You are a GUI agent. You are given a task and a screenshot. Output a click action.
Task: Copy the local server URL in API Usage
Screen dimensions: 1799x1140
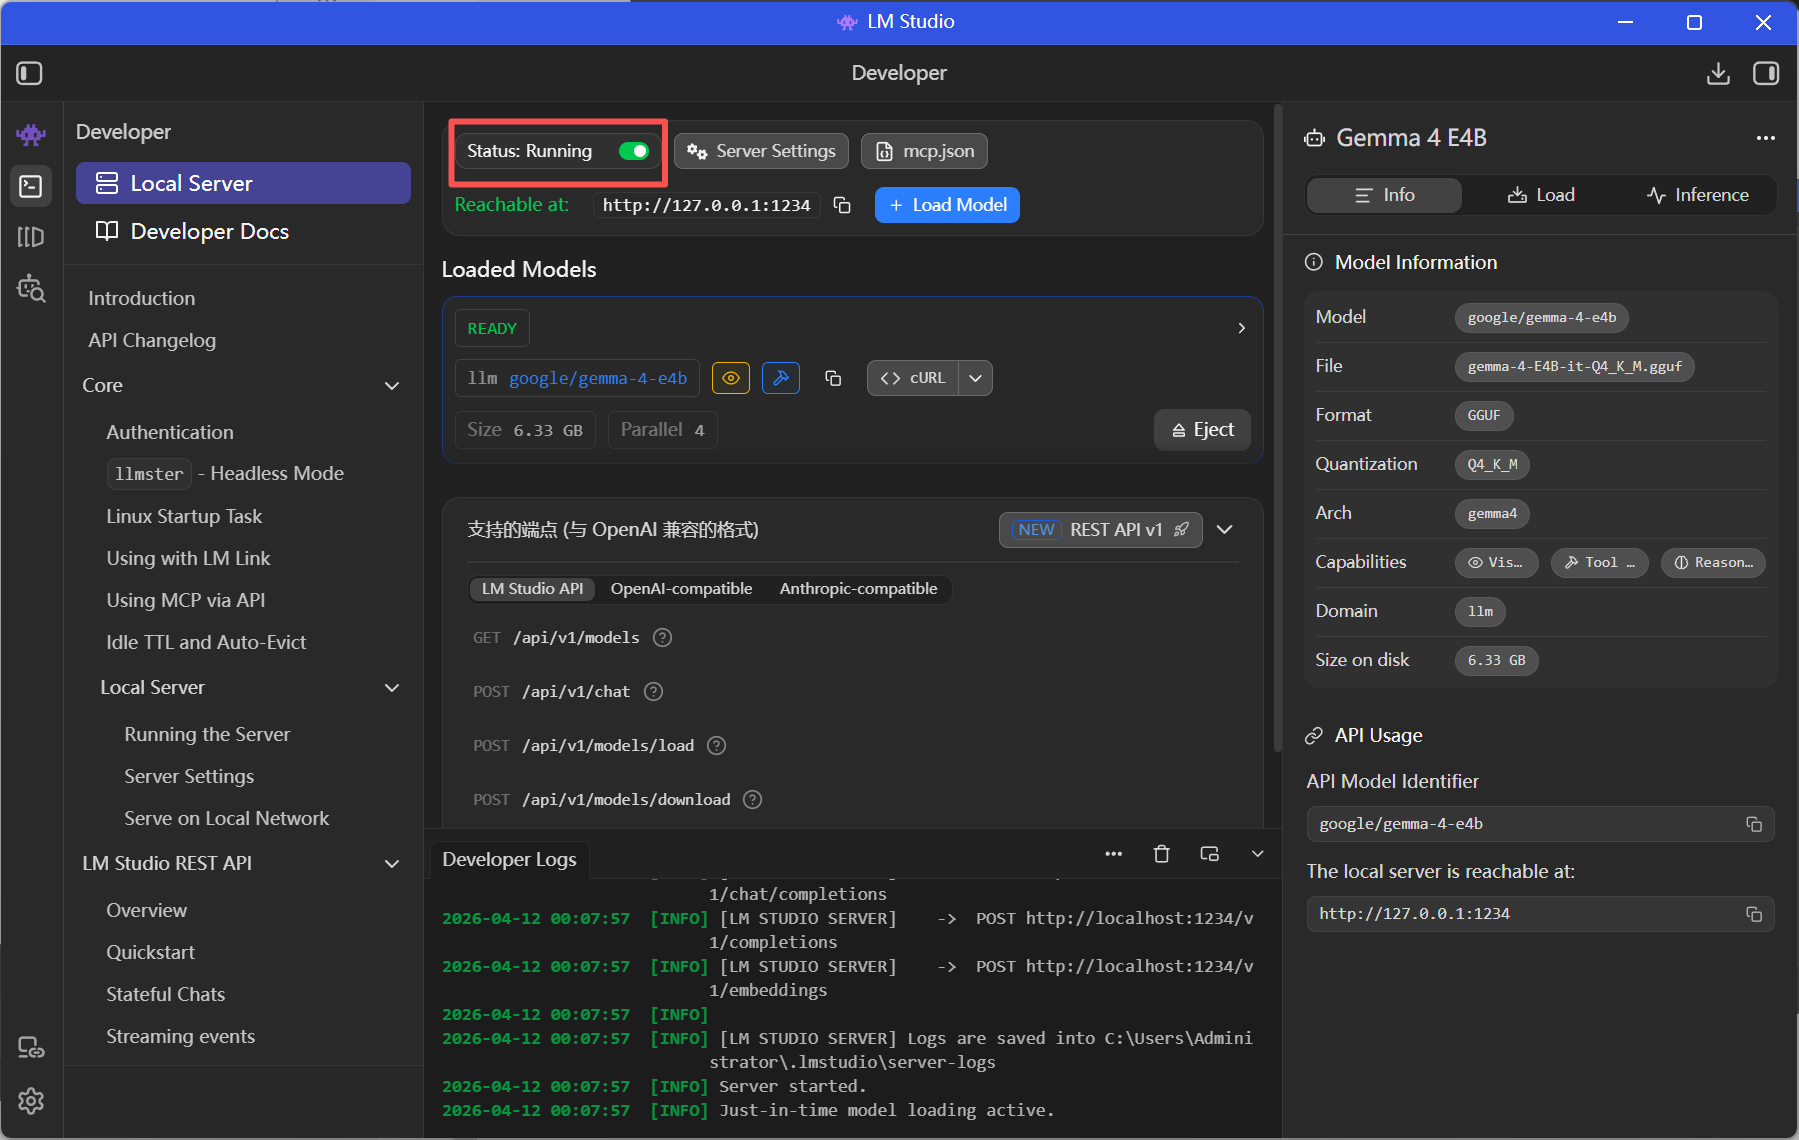pos(1754,914)
